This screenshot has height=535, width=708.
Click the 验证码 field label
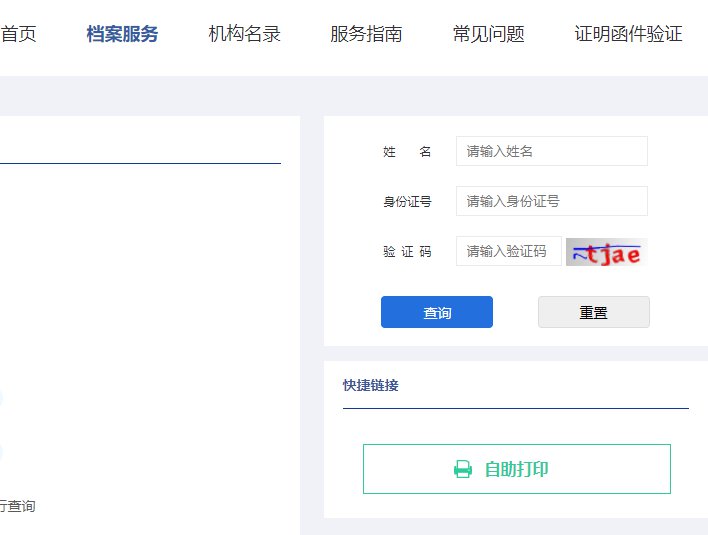pyautogui.click(x=406, y=252)
